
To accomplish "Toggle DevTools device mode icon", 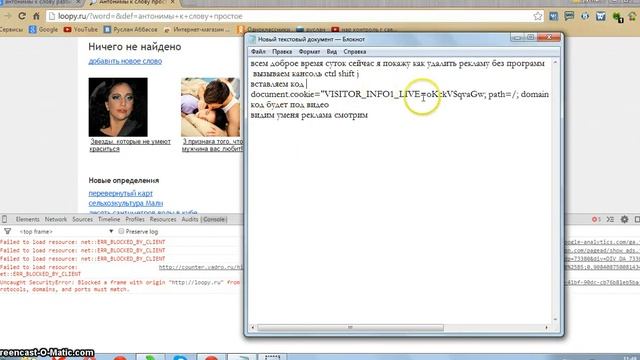I will (x=4, y=220).
